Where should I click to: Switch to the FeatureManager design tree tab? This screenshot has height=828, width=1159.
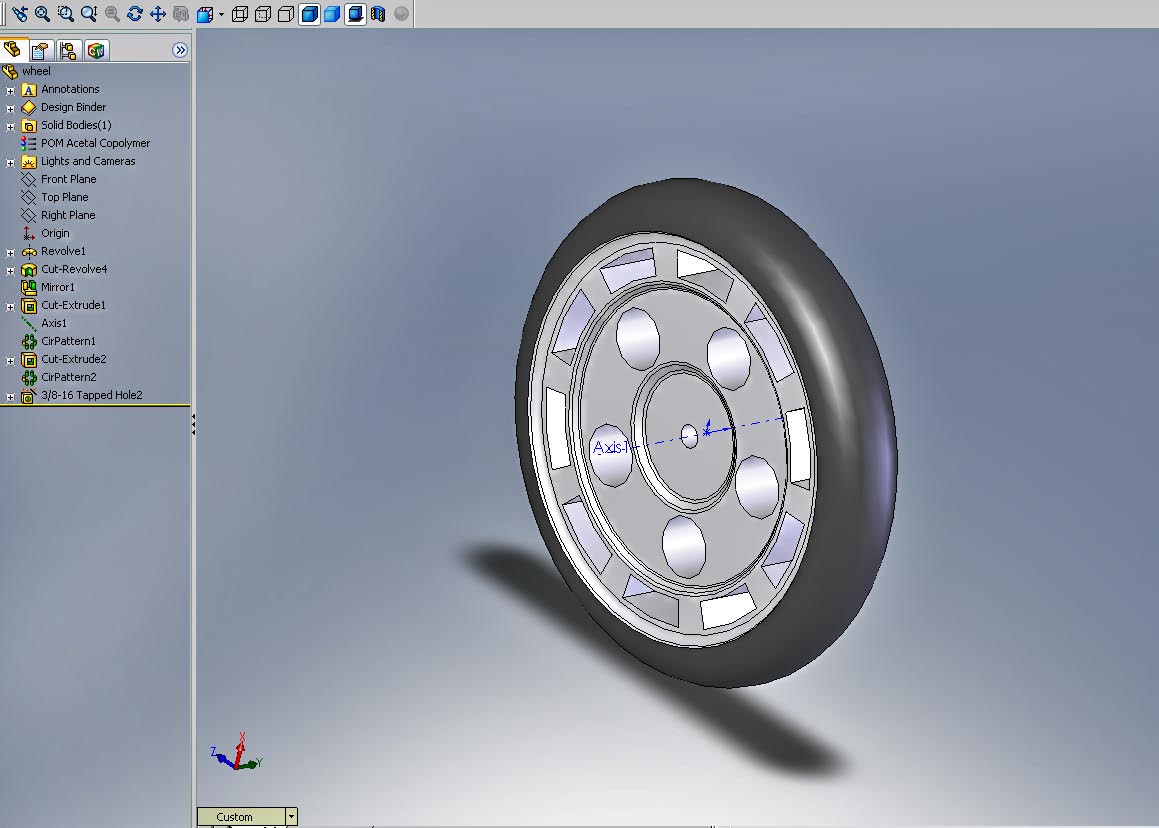(x=13, y=50)
